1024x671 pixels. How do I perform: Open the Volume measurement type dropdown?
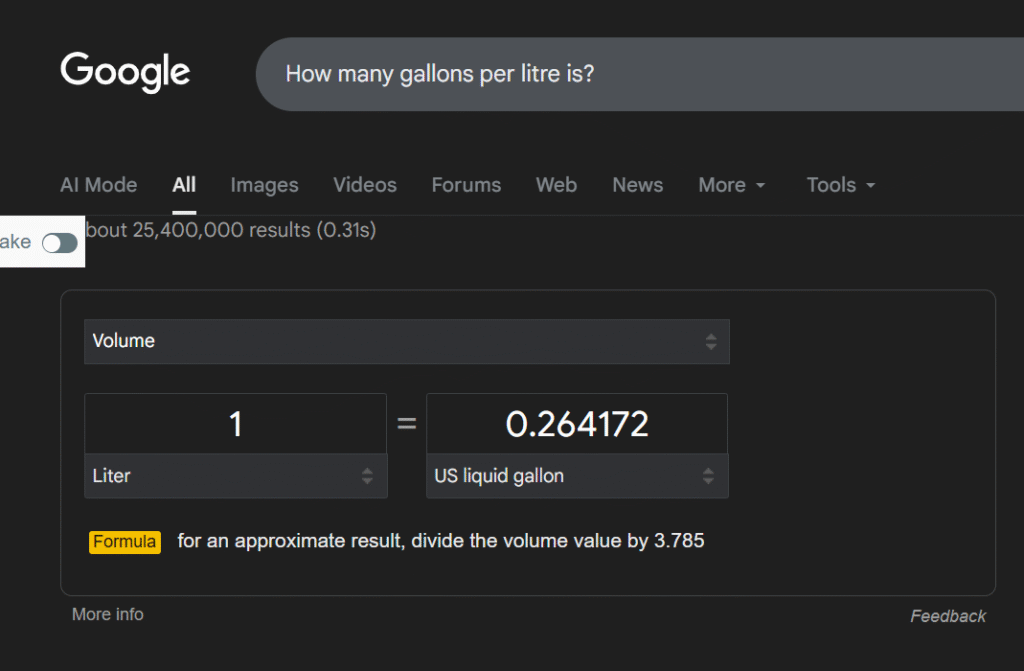(x=406, y=341)
